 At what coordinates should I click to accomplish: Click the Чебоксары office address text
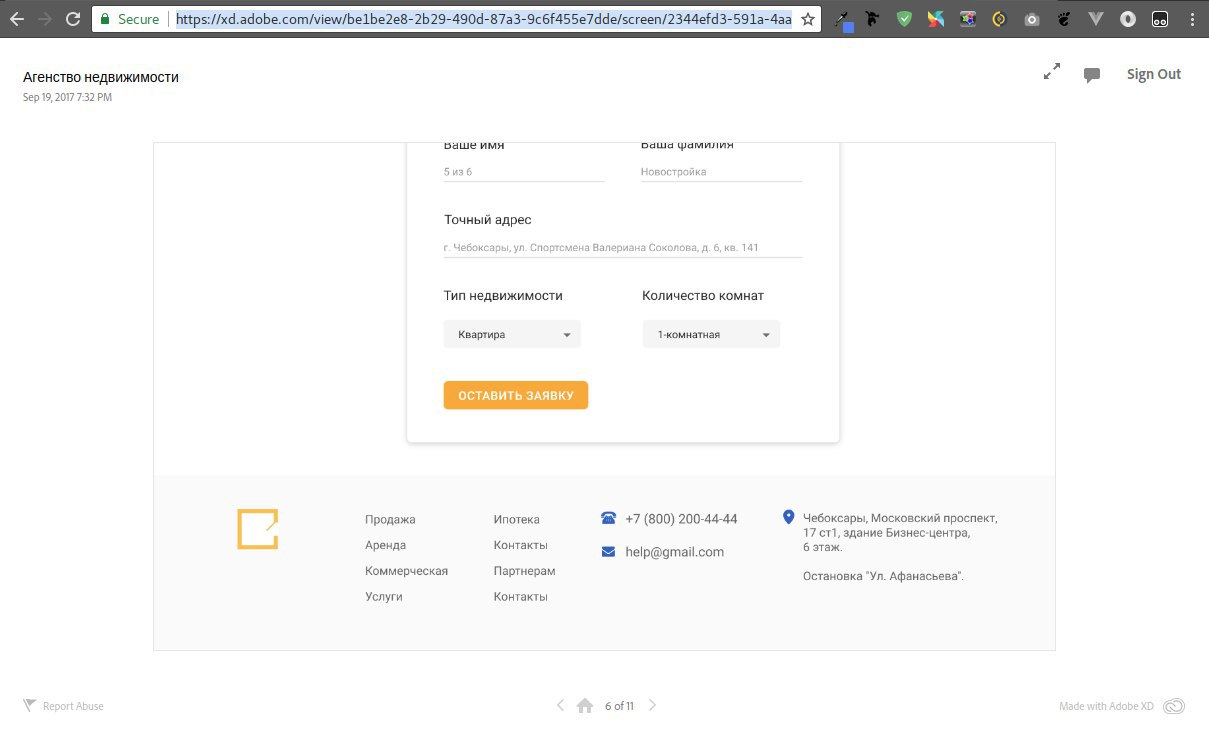[x=900, y=533]
